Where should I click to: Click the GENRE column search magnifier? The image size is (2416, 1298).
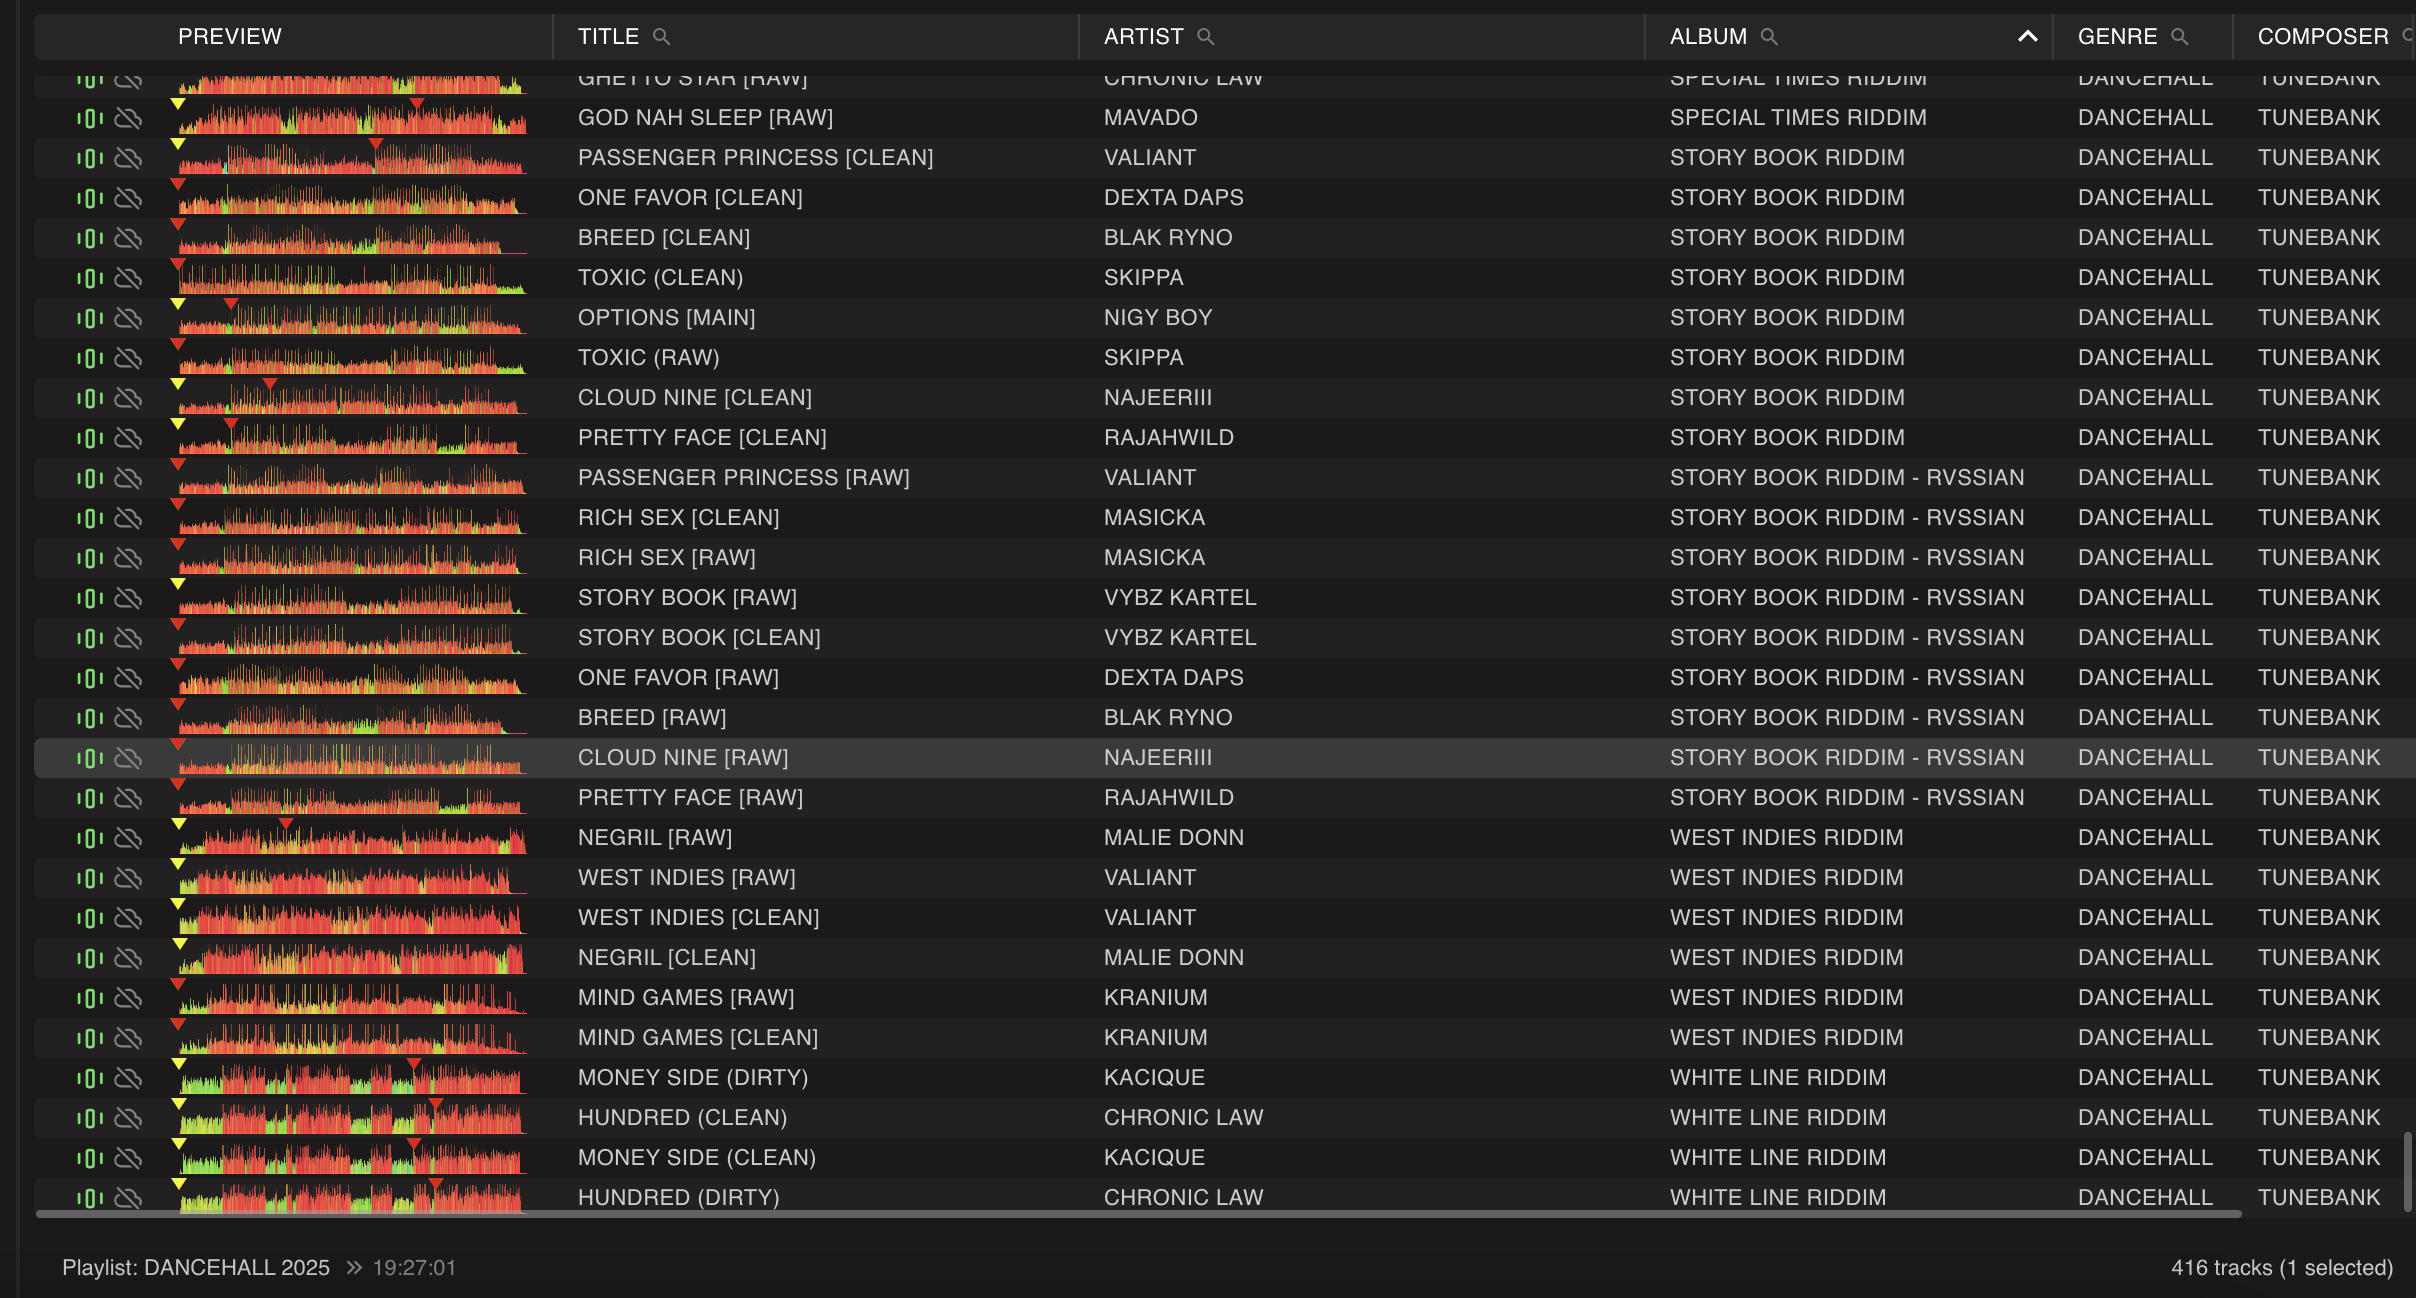point(2180,37)
